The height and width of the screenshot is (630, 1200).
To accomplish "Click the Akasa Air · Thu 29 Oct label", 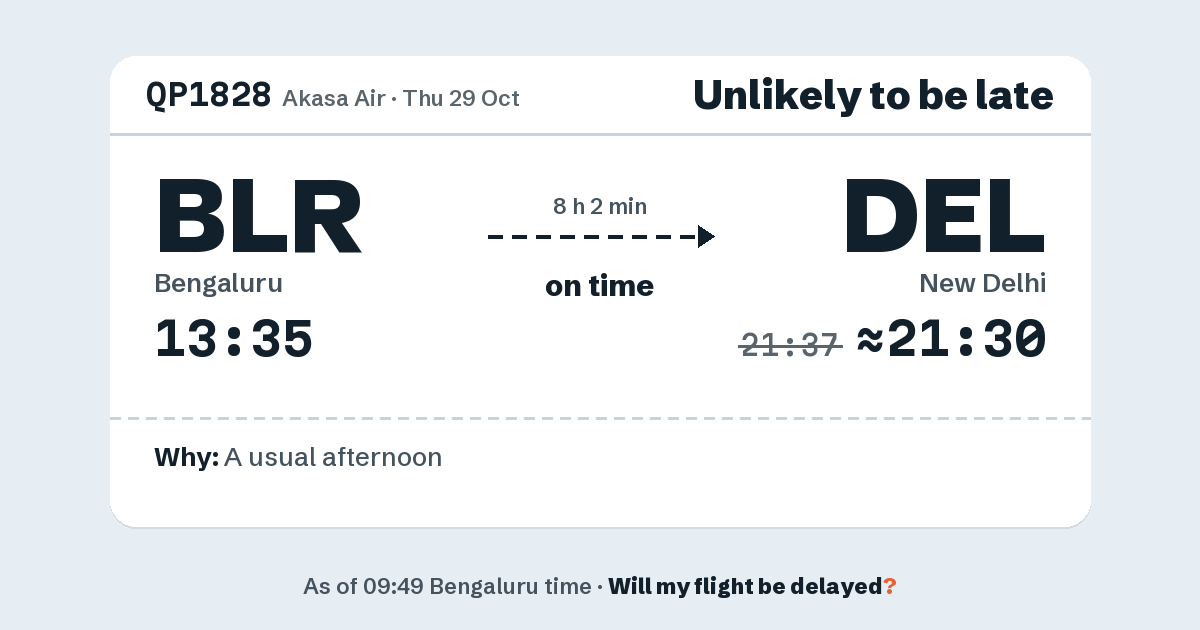I will (x=401, y=98).
